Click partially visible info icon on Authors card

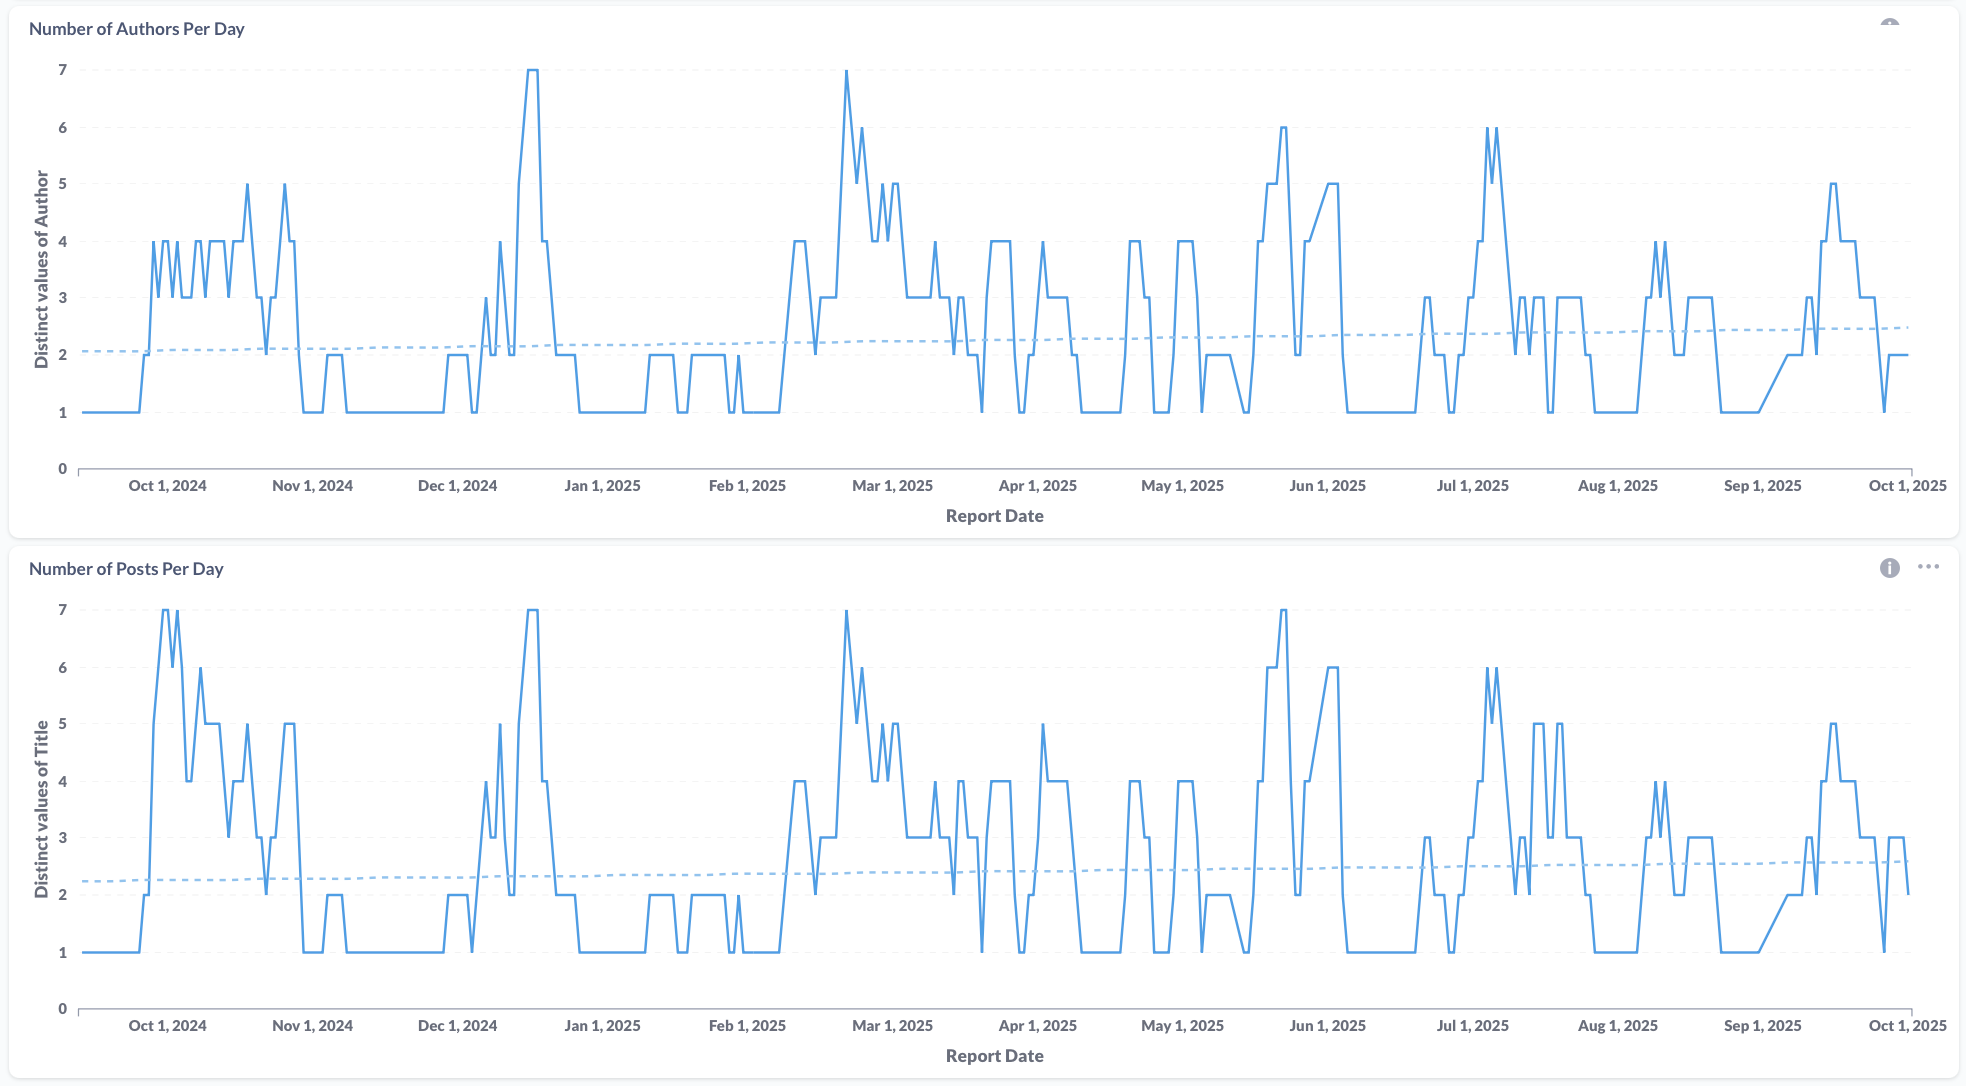tap(1889, 23)
